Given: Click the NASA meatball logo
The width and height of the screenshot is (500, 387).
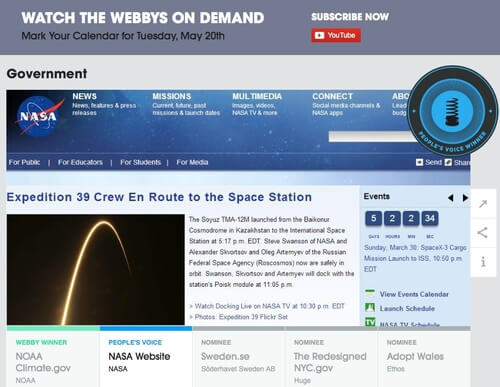Looking at the screenshot, I should pos(39,116).
